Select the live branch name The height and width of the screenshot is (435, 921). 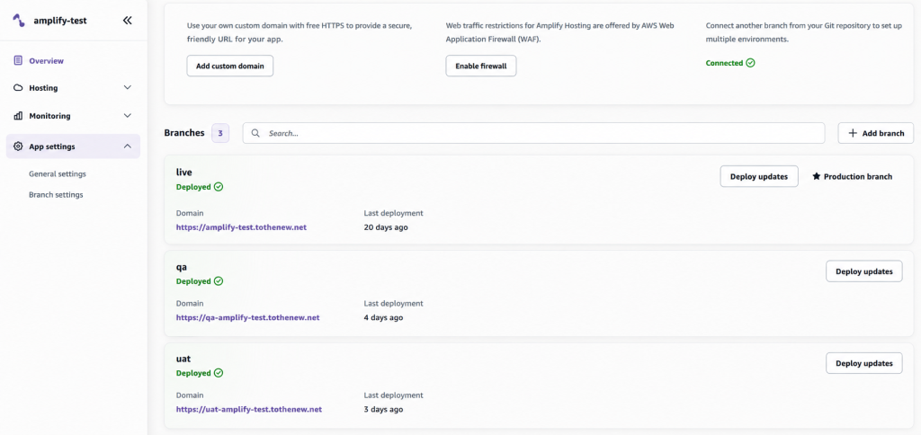click(184, 172)
